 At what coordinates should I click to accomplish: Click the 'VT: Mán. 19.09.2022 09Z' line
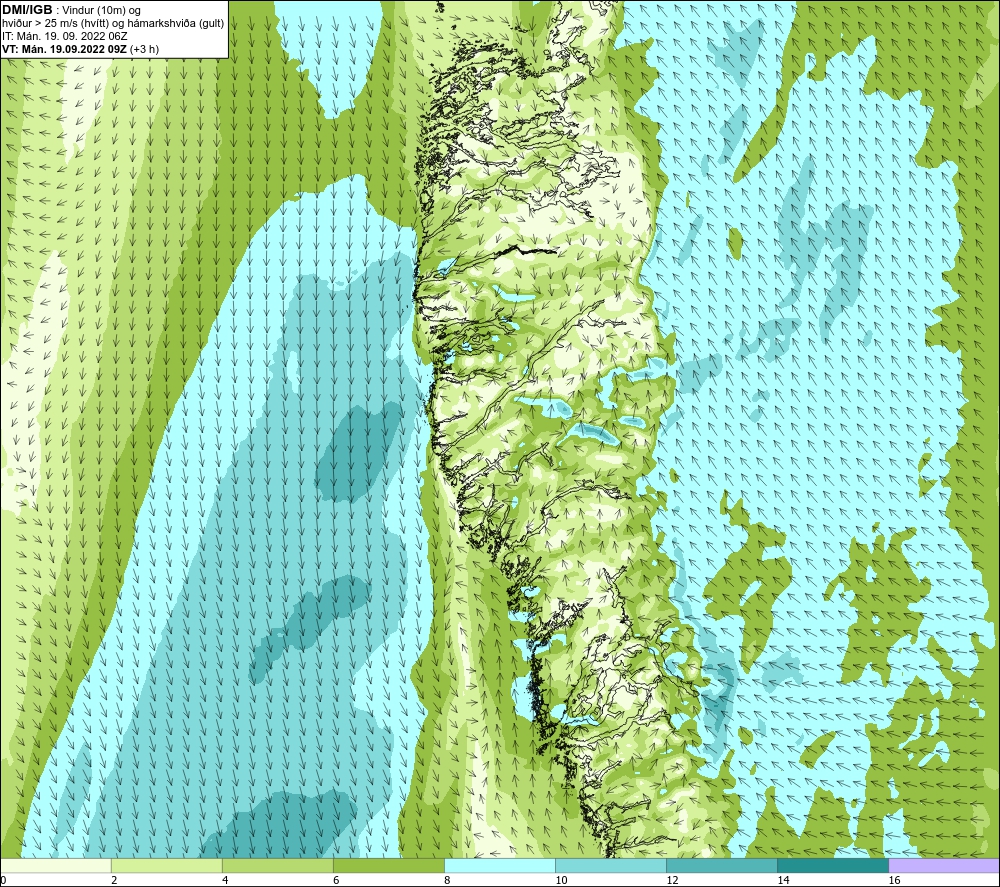(x=64, y=49)
